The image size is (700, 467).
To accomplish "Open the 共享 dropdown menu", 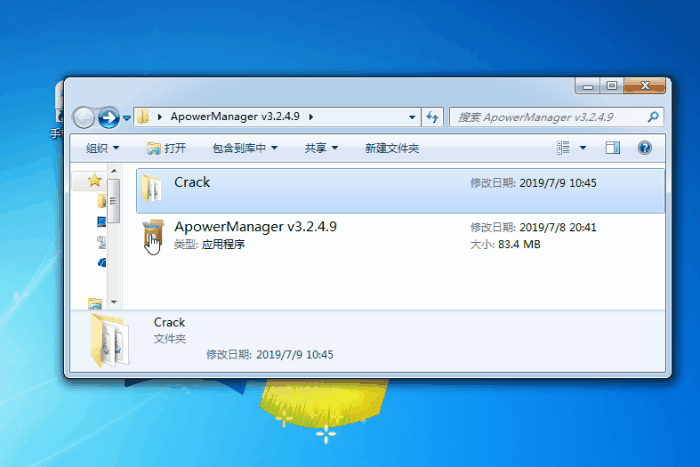I will point(321,148).
